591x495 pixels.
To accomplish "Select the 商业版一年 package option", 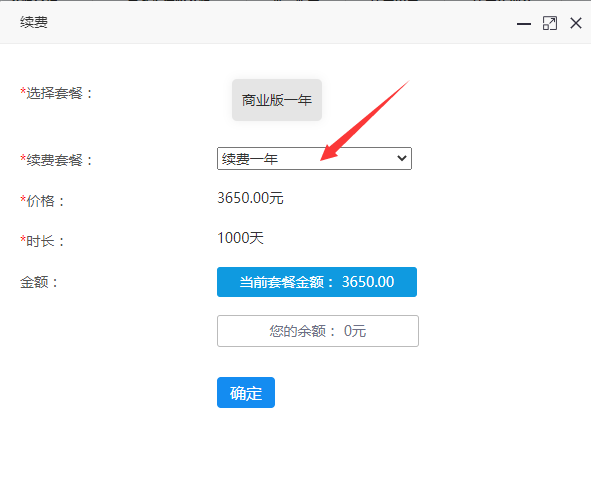I will click(x=277, y=100).
